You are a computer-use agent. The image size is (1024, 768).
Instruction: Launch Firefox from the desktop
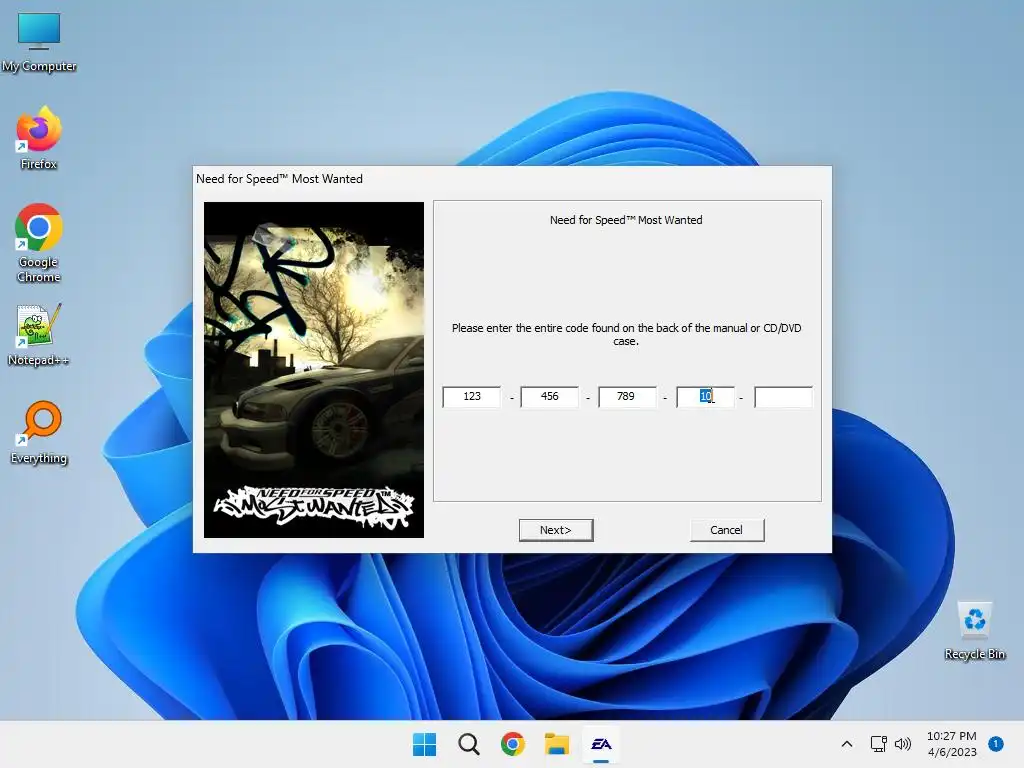pyautogui.click(x=39, y=138)
